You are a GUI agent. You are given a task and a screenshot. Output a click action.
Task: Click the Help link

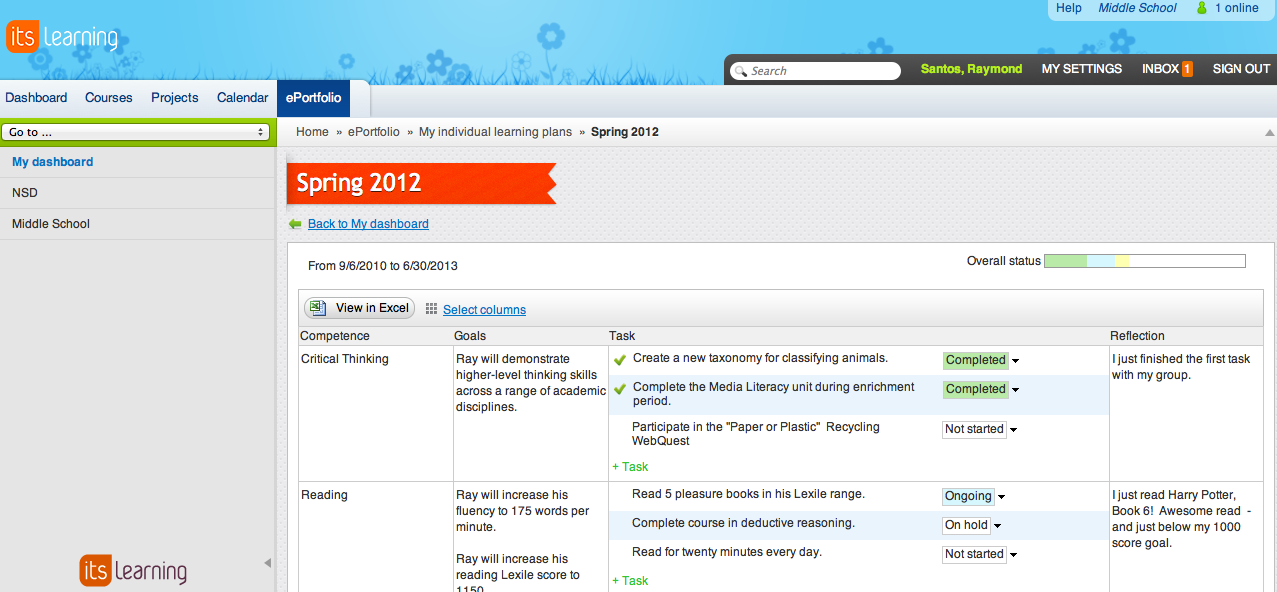pos(1069,8)
